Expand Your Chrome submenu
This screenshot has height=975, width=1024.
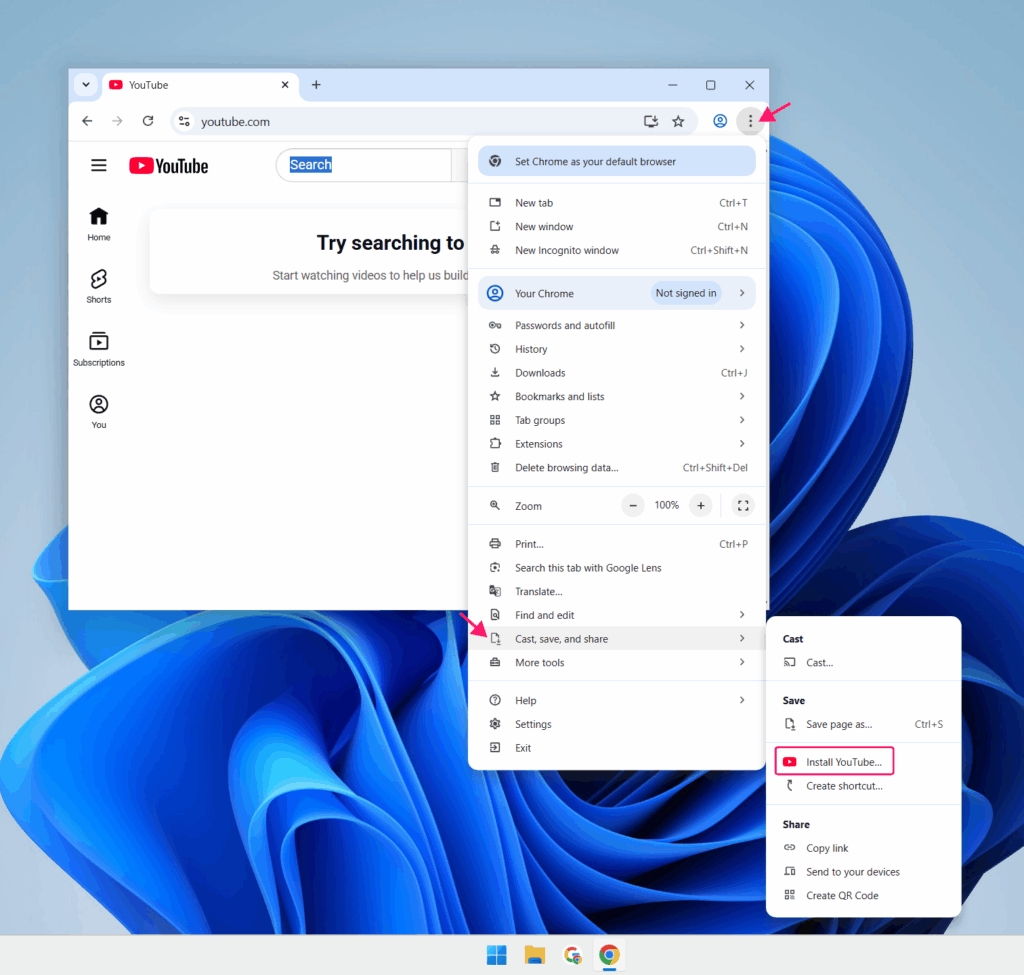[616, 293]
